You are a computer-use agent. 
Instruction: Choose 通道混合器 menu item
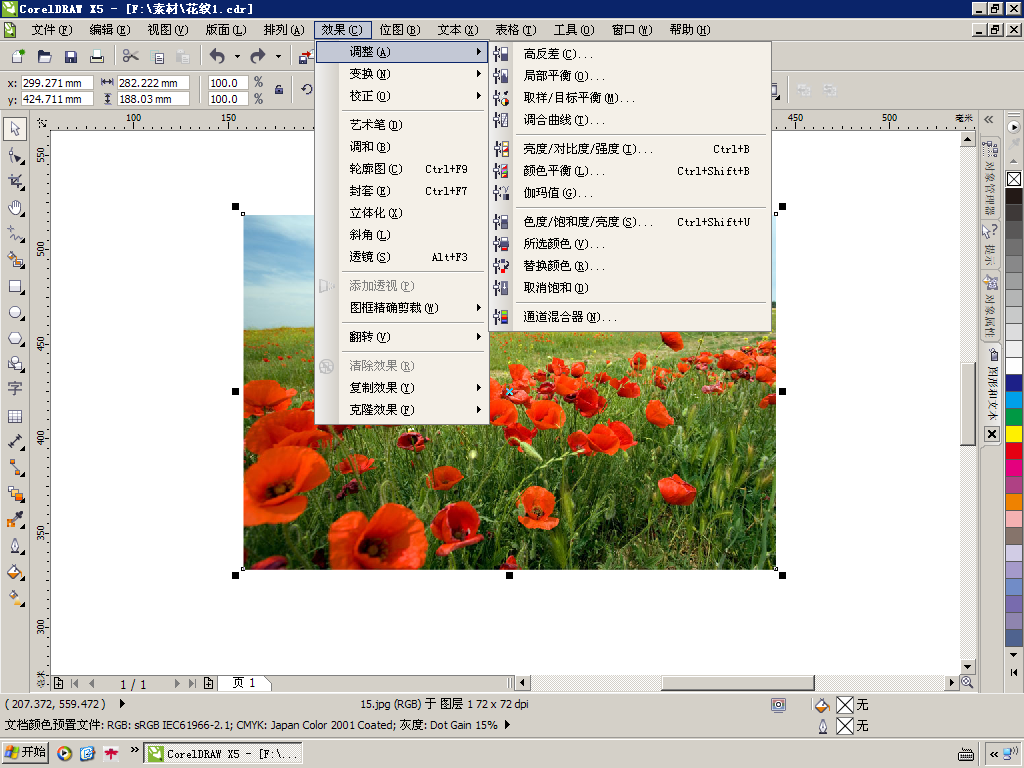[x=631, y=317]
